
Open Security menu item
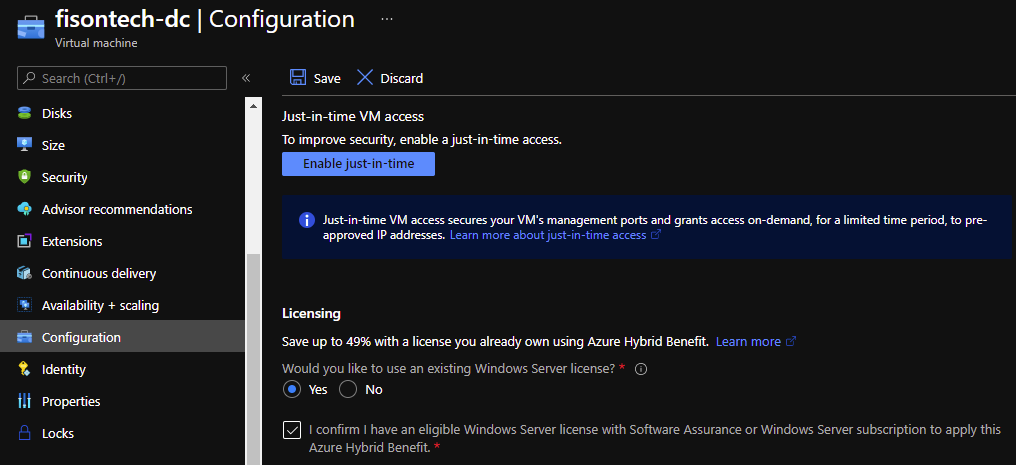(122, 177)
